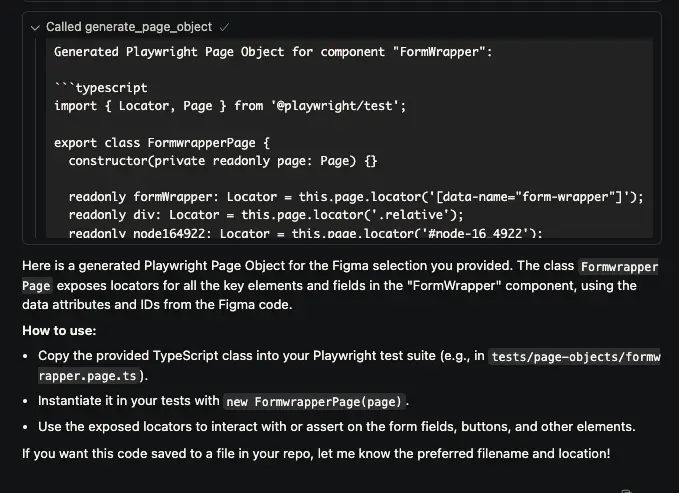Click sentence 'If you want this code saved'

click(316, 454)
